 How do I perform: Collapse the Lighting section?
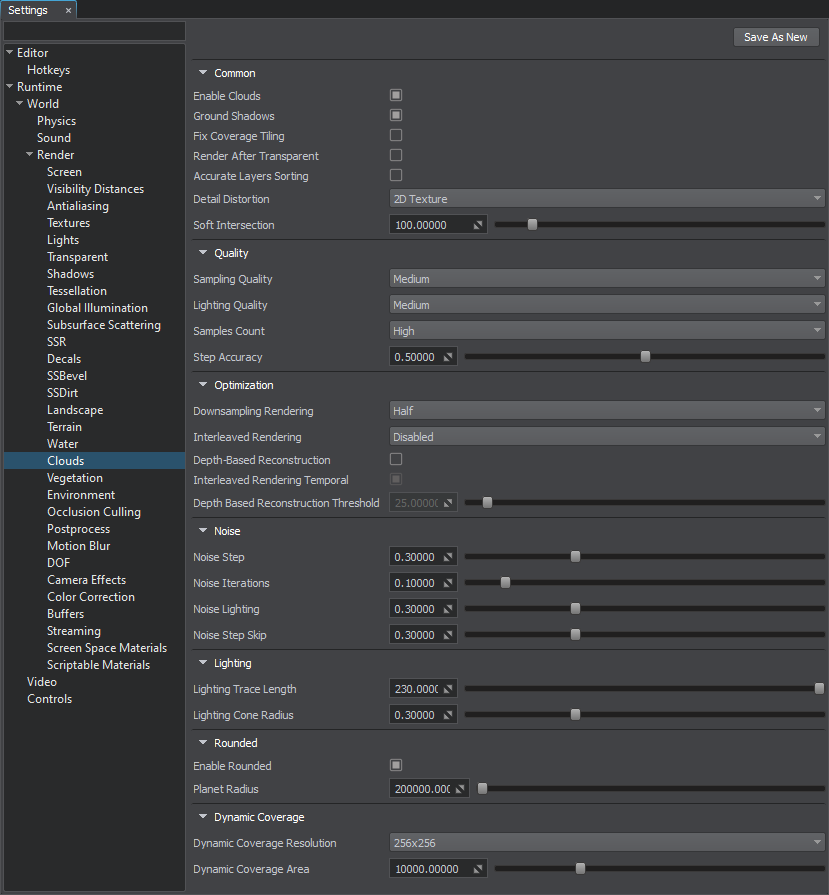pyautogui.click(x=203, y=663)
